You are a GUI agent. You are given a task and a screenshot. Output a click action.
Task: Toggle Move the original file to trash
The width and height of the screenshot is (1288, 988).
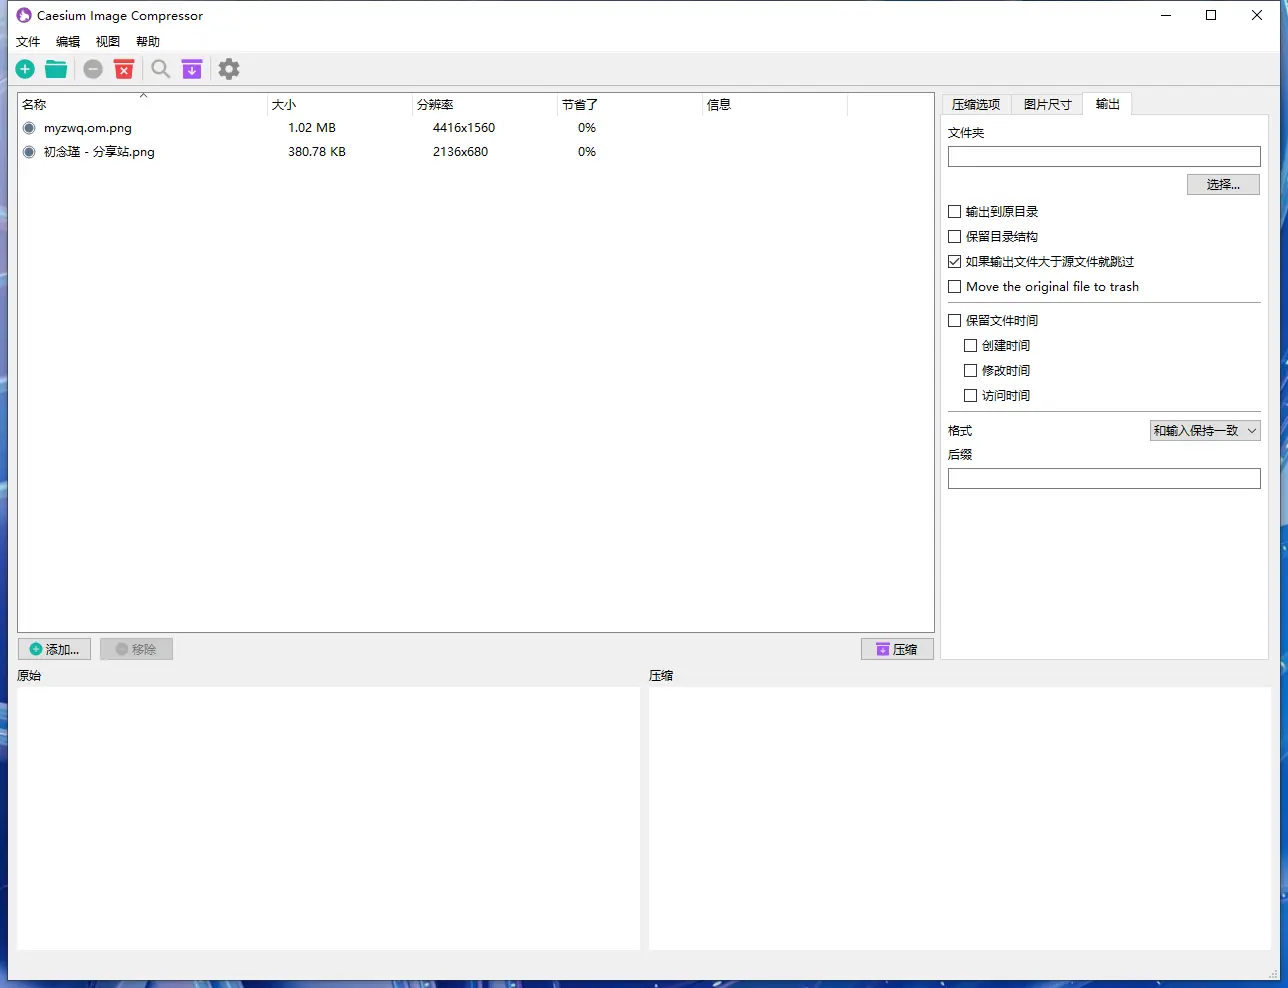click(955, 287)
